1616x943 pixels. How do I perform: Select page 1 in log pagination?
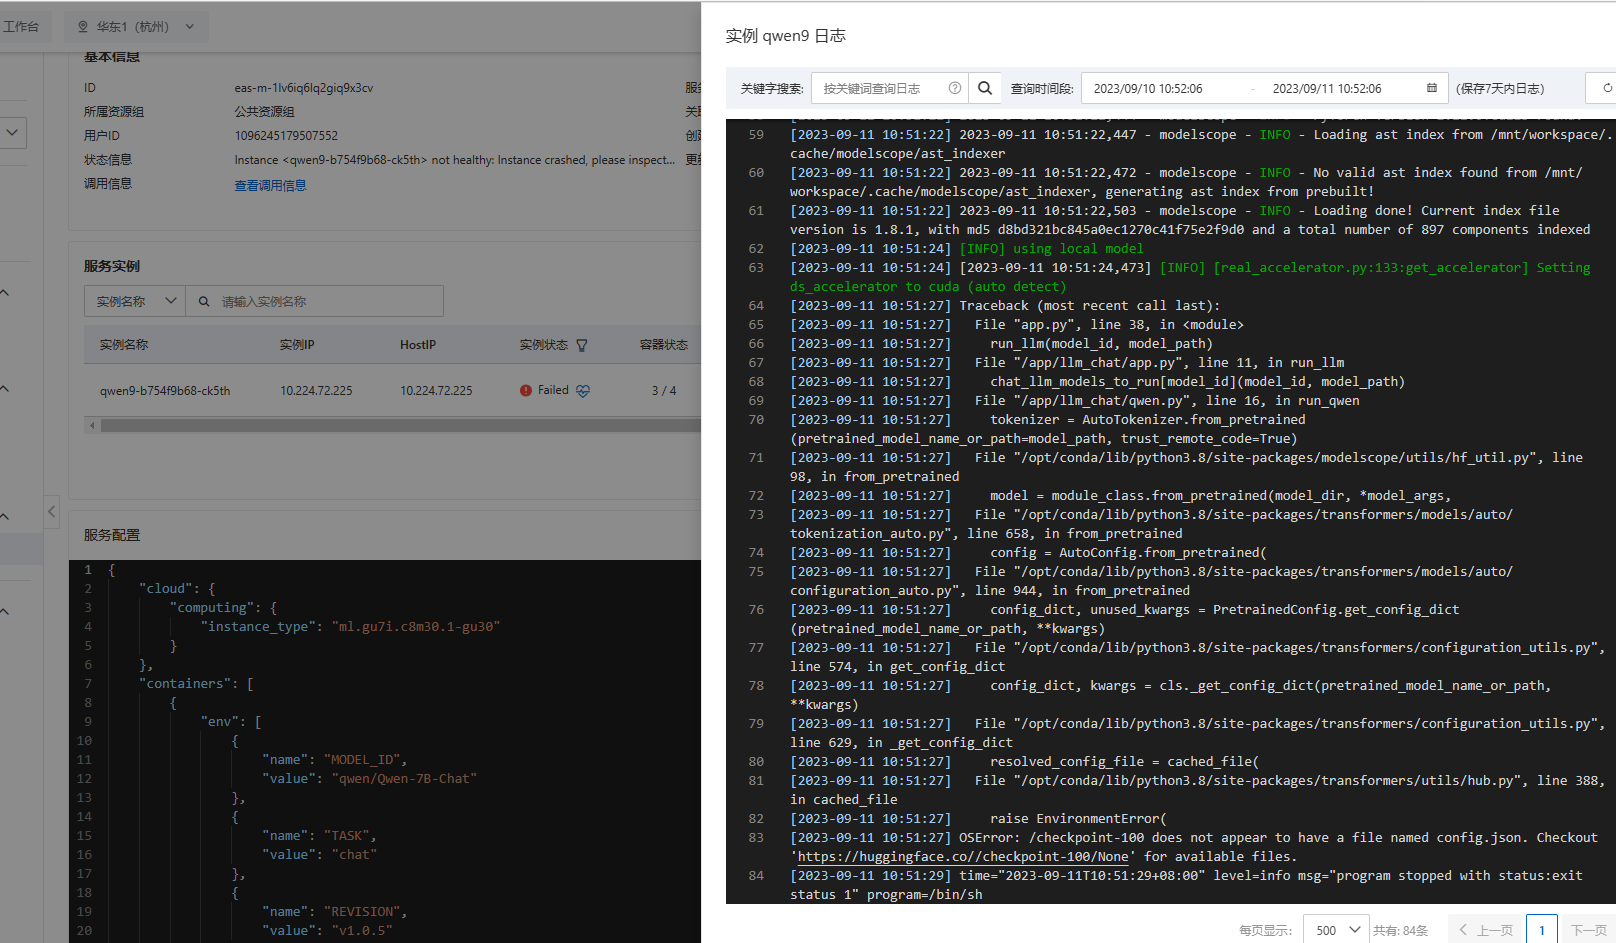[x=1542, y=930]
